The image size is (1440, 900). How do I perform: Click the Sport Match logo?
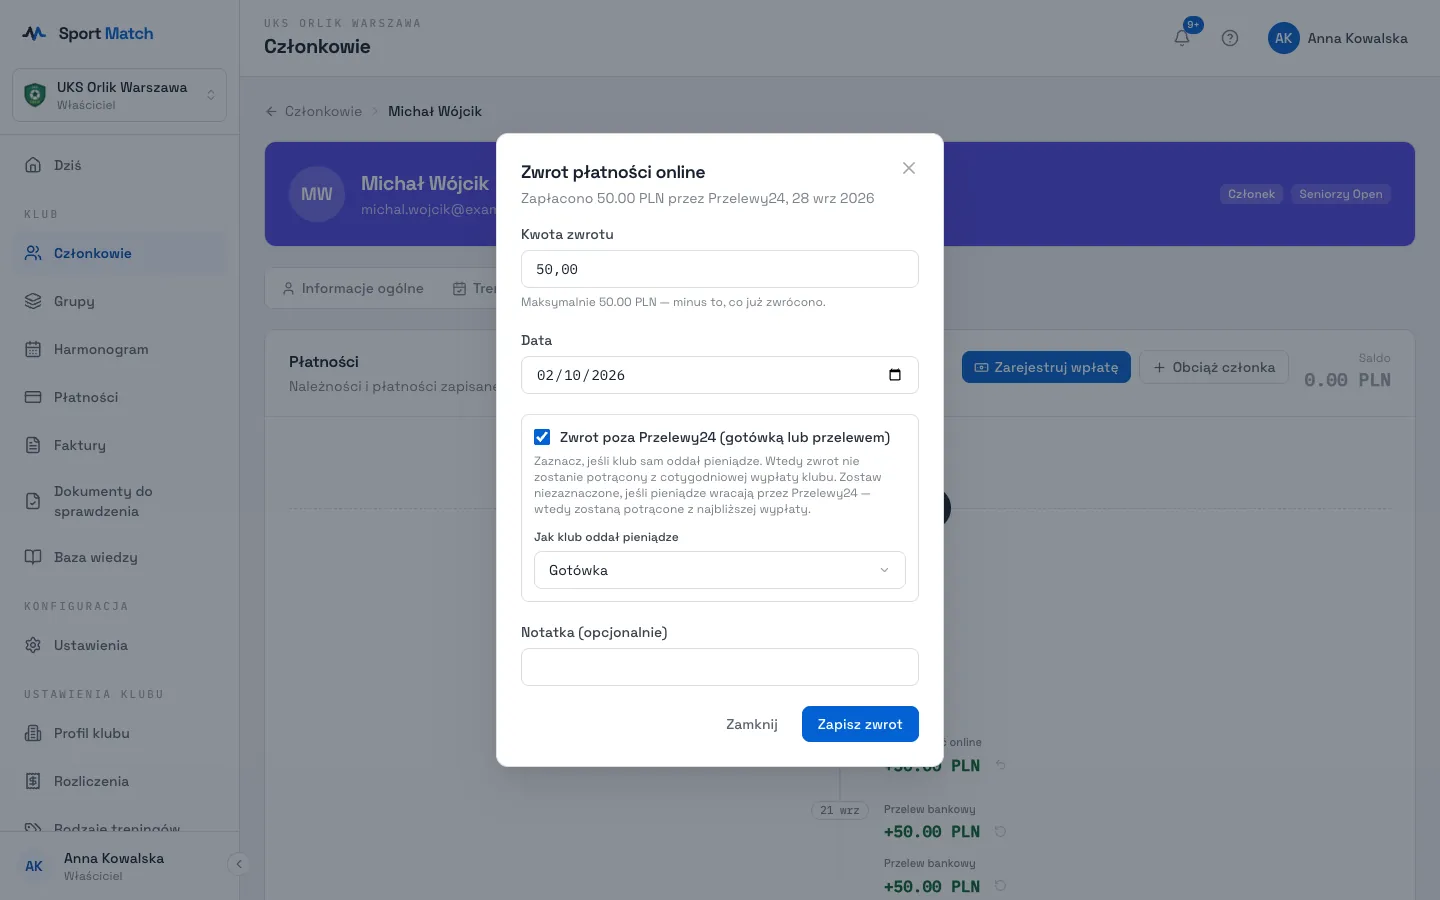click(x=88, y=33)
